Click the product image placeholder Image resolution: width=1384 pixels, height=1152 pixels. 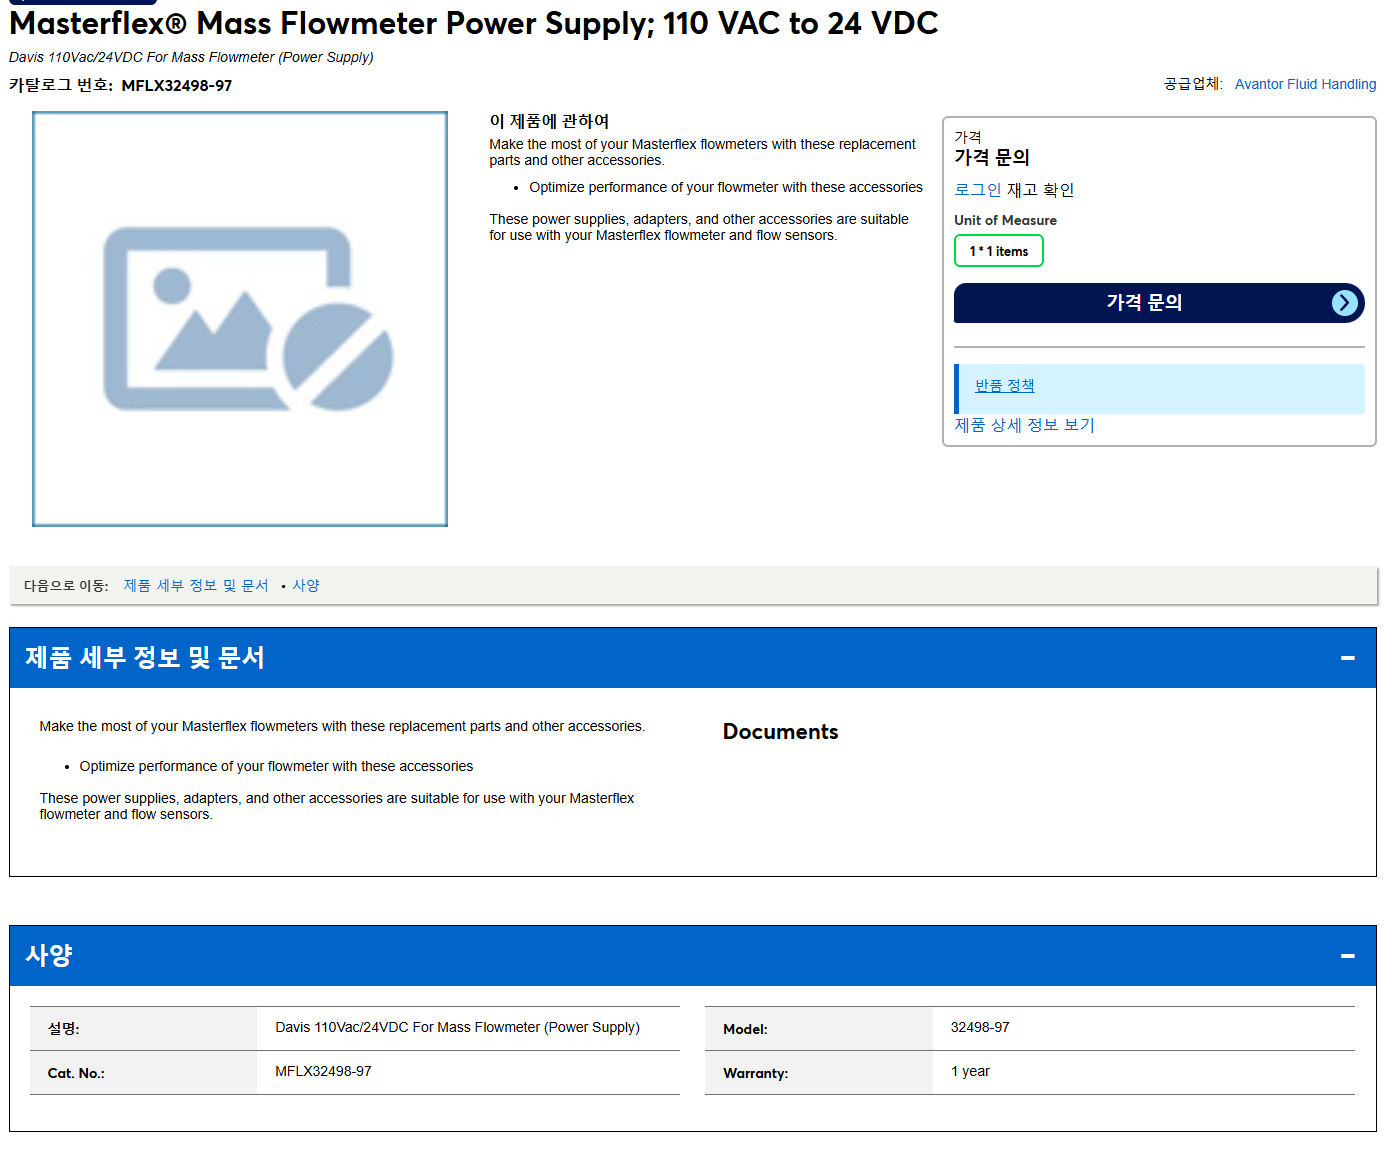(240, 319)
